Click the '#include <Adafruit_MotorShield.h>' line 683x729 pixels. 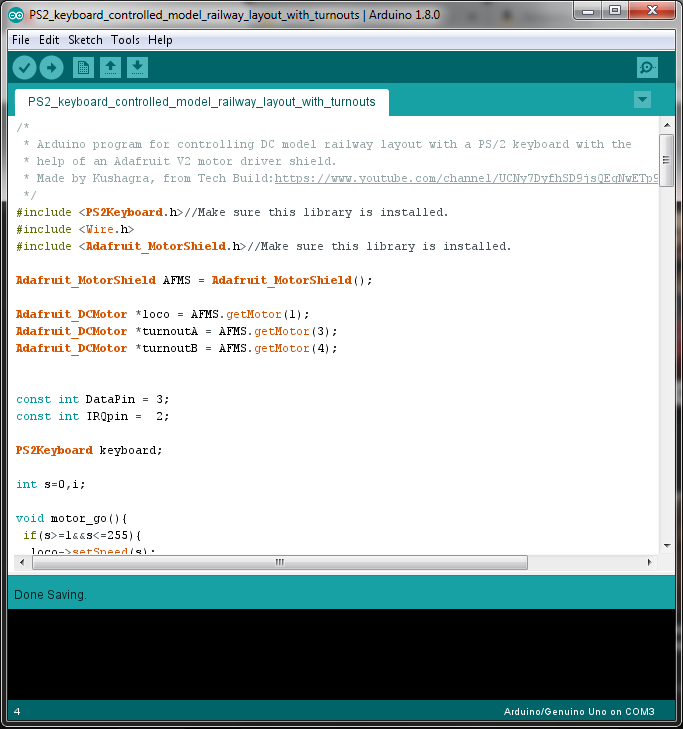coord(263,246)
